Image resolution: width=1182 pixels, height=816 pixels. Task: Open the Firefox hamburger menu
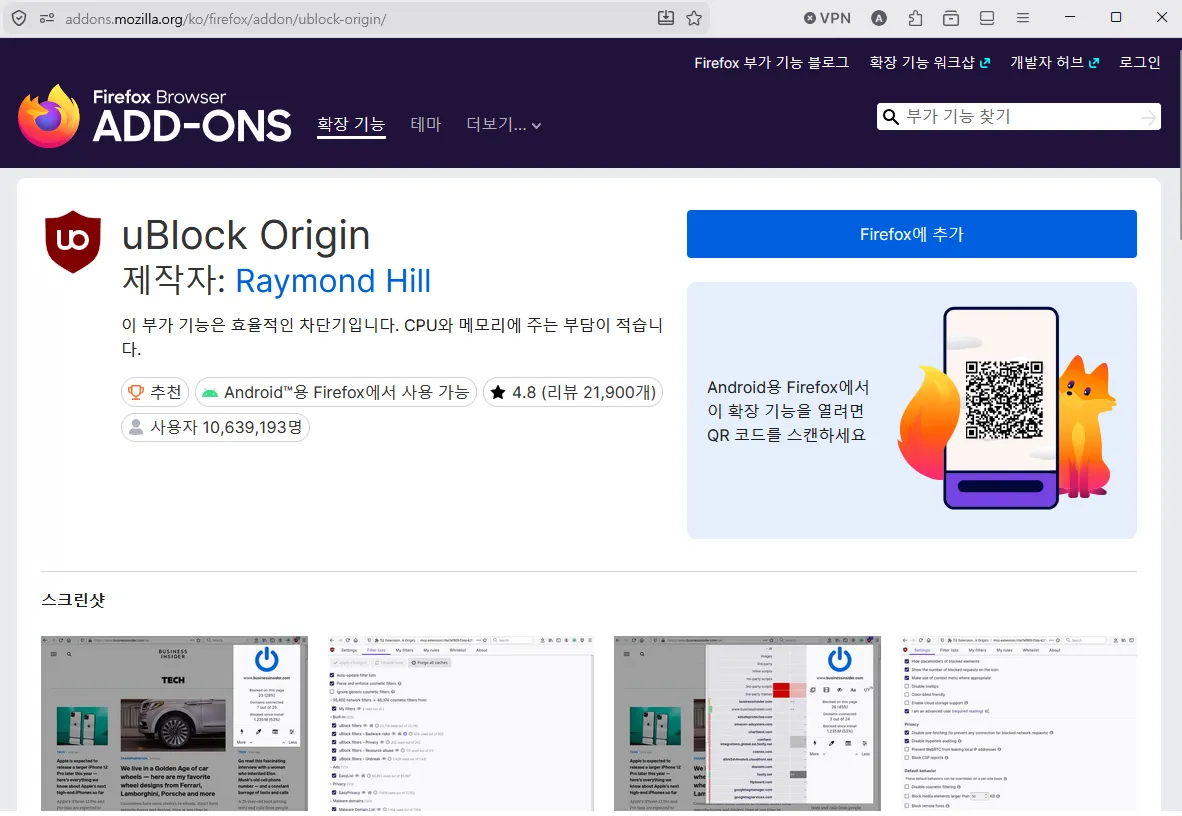click(1023, 18)
